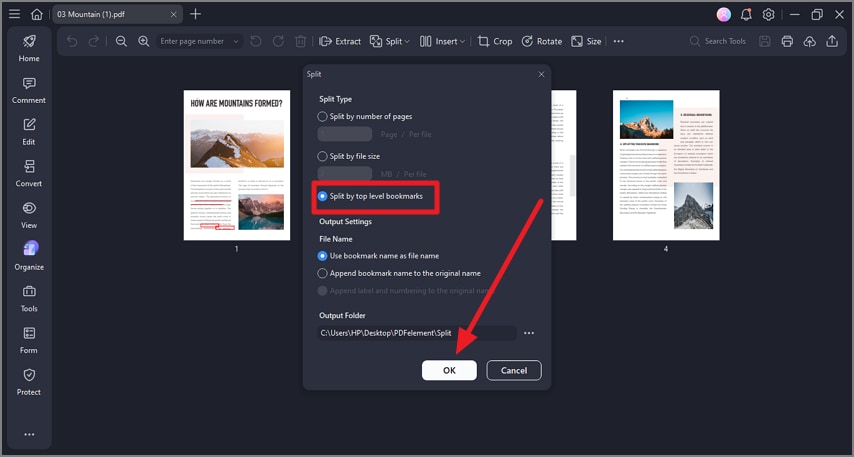Zoom out the page thumbnails

121,41
